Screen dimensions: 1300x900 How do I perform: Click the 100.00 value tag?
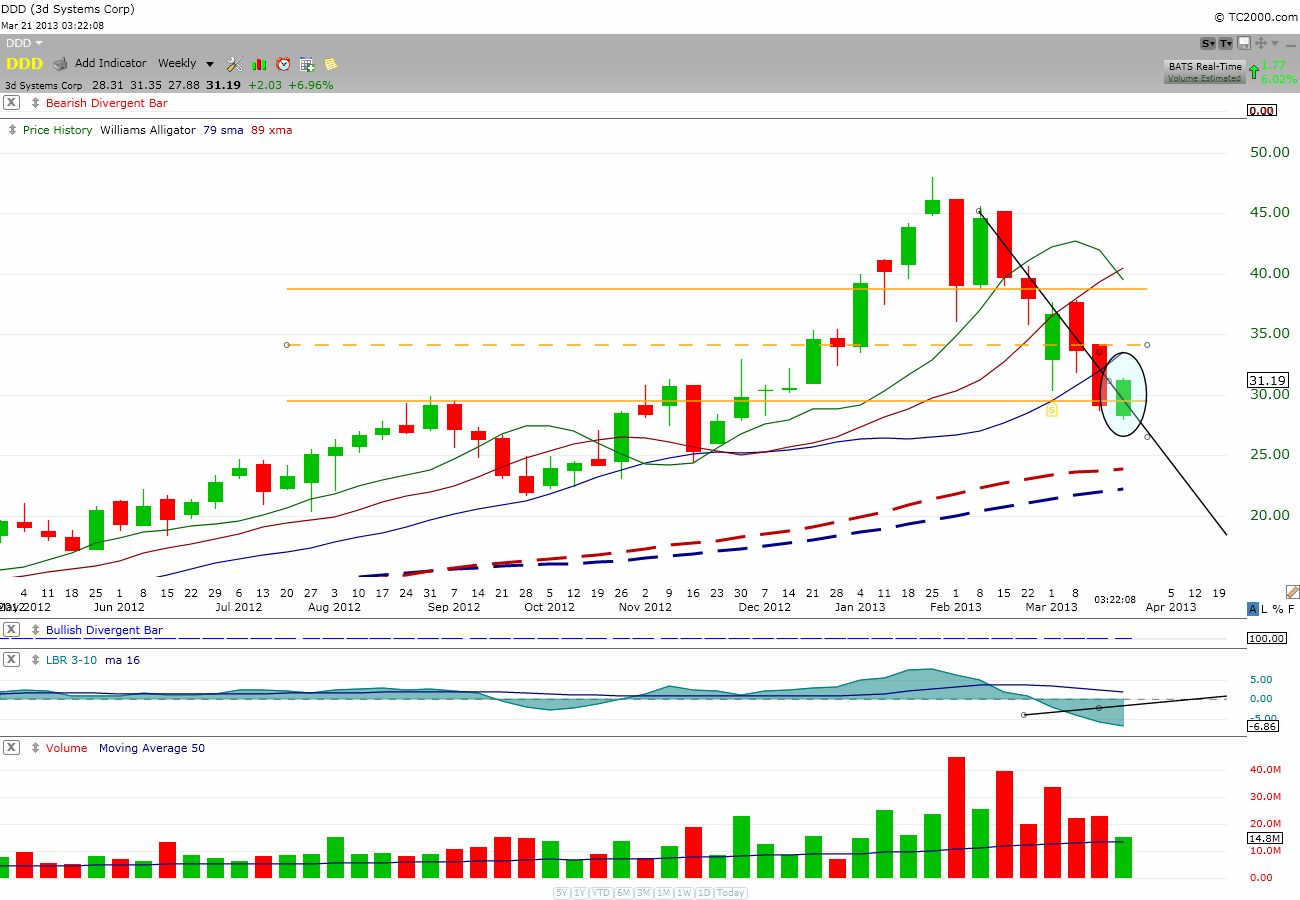pos(1267,638)
